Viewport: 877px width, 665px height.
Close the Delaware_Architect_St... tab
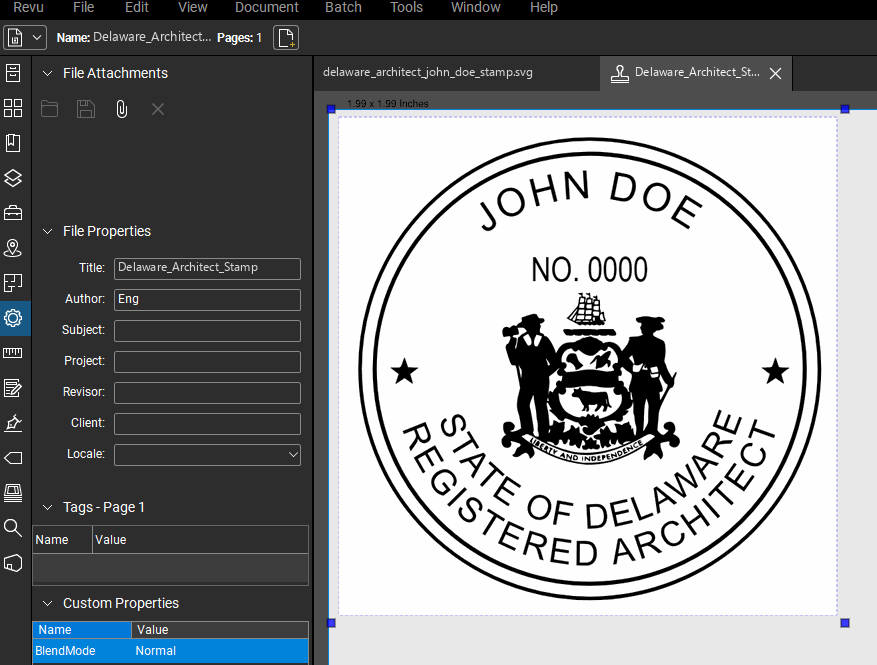(x=775, y=73)
